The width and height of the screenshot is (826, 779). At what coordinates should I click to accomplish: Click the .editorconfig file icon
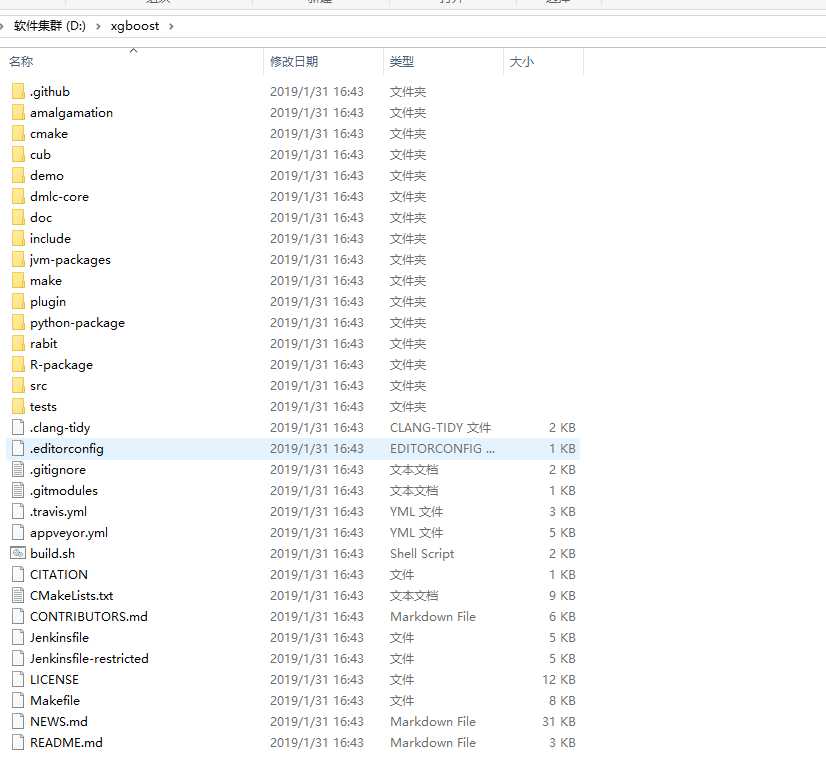tap(18, 449)
